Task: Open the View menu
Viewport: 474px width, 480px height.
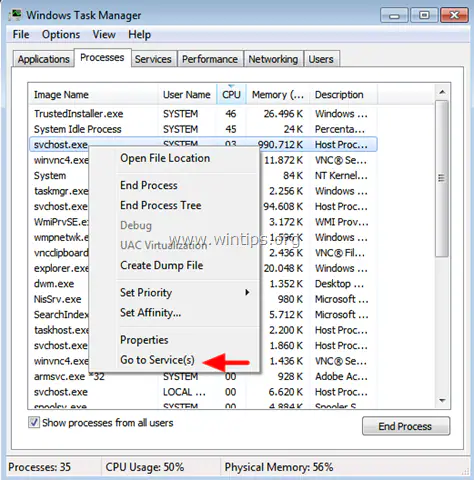Action: coord(104,34)
